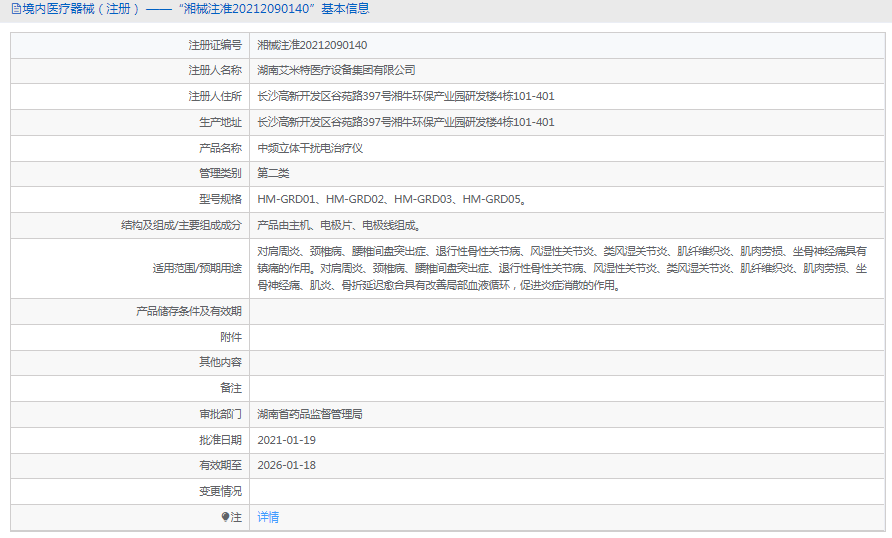The width and height of the screenshot is (892, 538).
Task: Click the 注册人住所 address value
Action: click(406, 96)
